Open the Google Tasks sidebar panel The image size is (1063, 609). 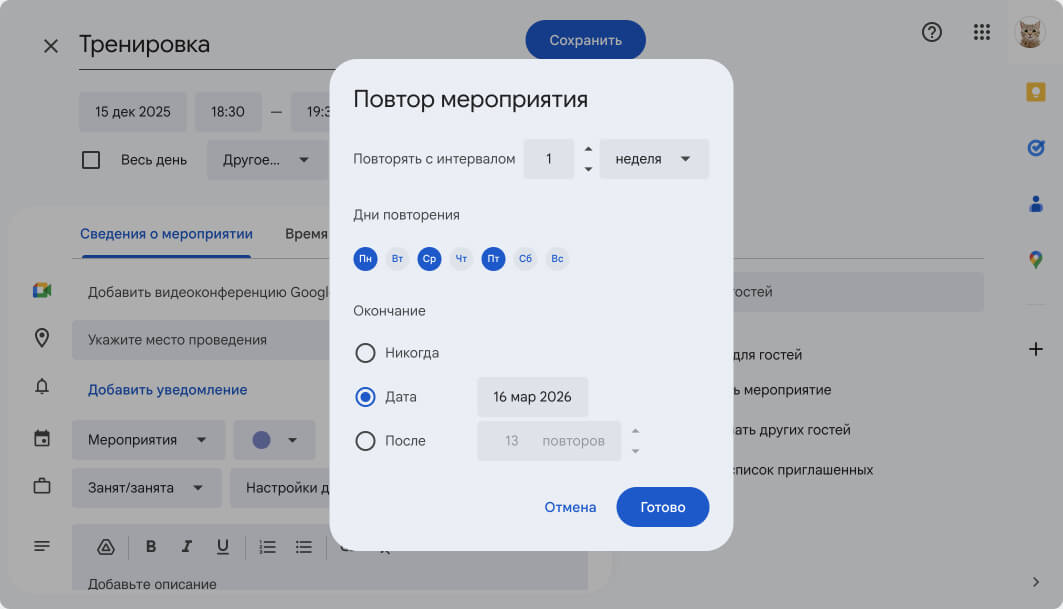1036,148
